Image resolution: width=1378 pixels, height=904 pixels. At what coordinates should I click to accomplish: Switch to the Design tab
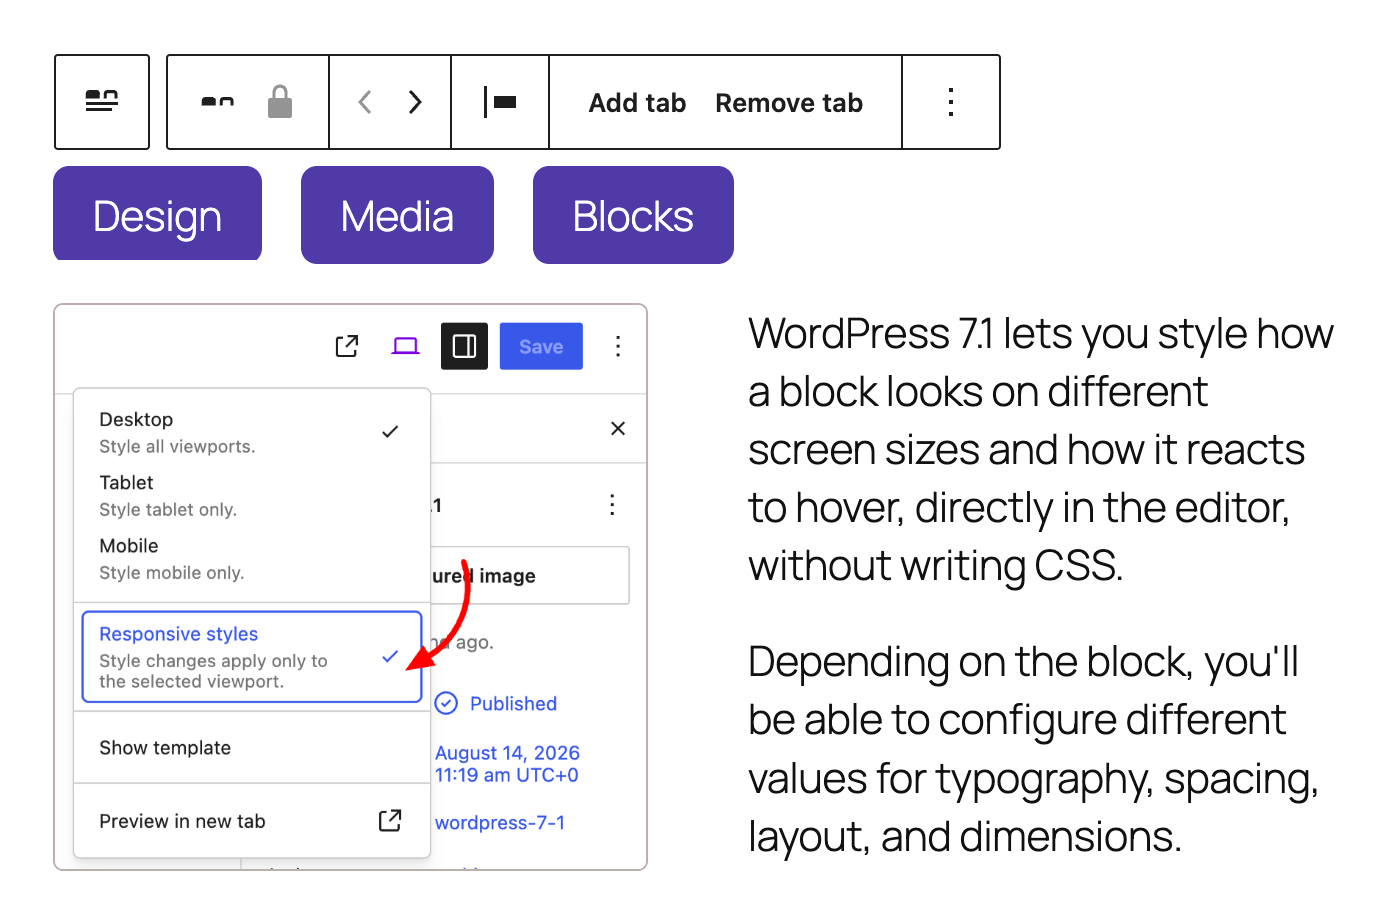[157, 215]
